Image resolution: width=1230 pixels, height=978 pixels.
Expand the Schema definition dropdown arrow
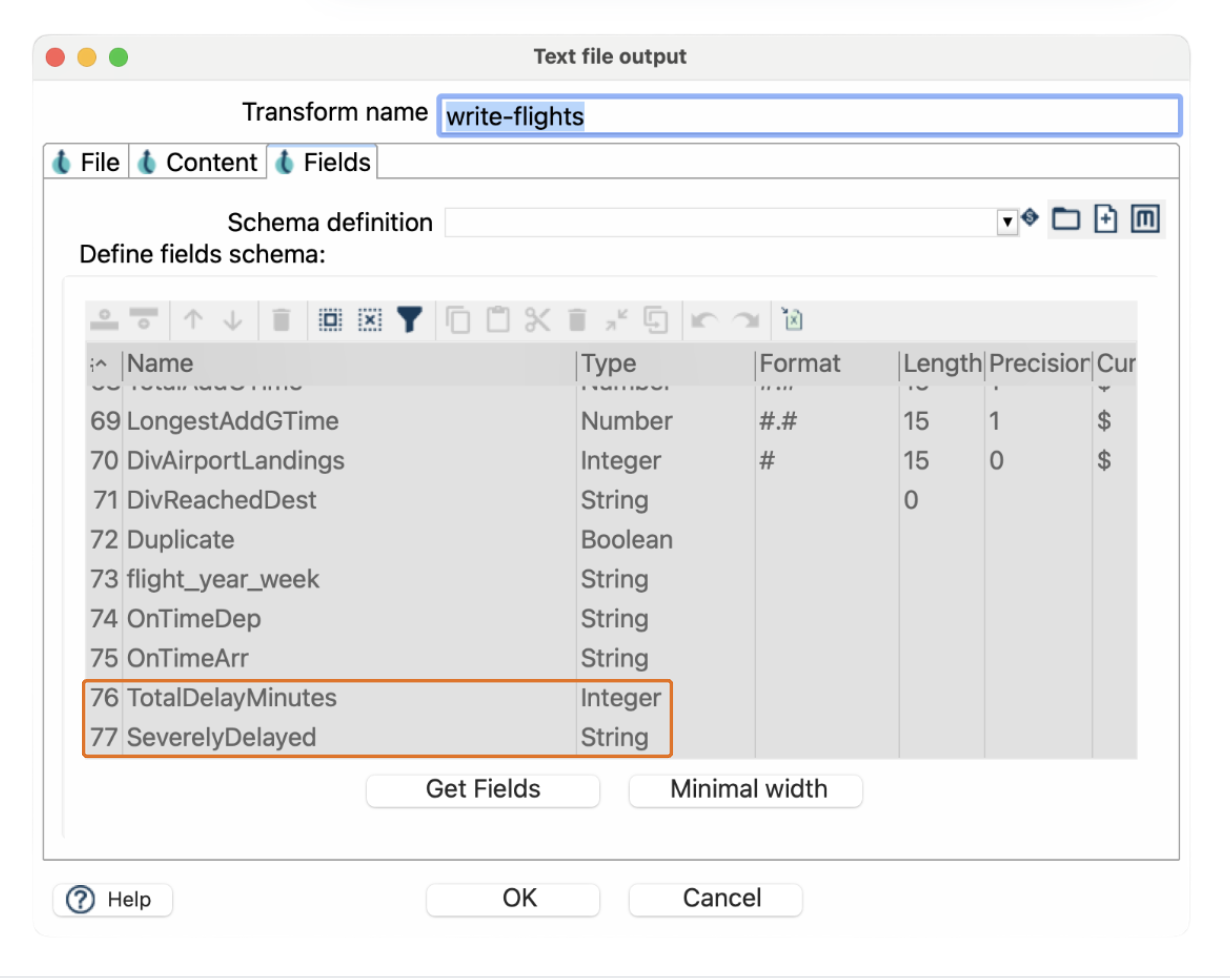pyautogui.click(x=1007, y=222)
